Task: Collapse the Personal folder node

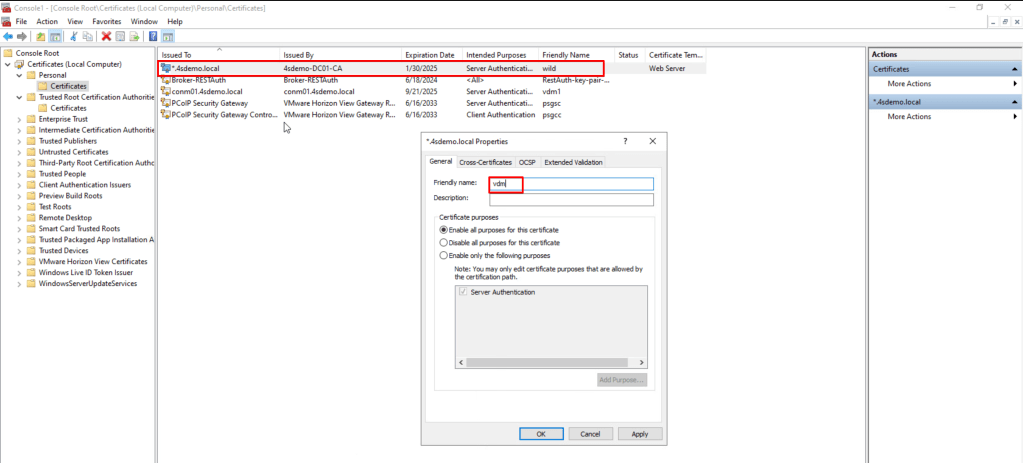Action: point(19,75)
